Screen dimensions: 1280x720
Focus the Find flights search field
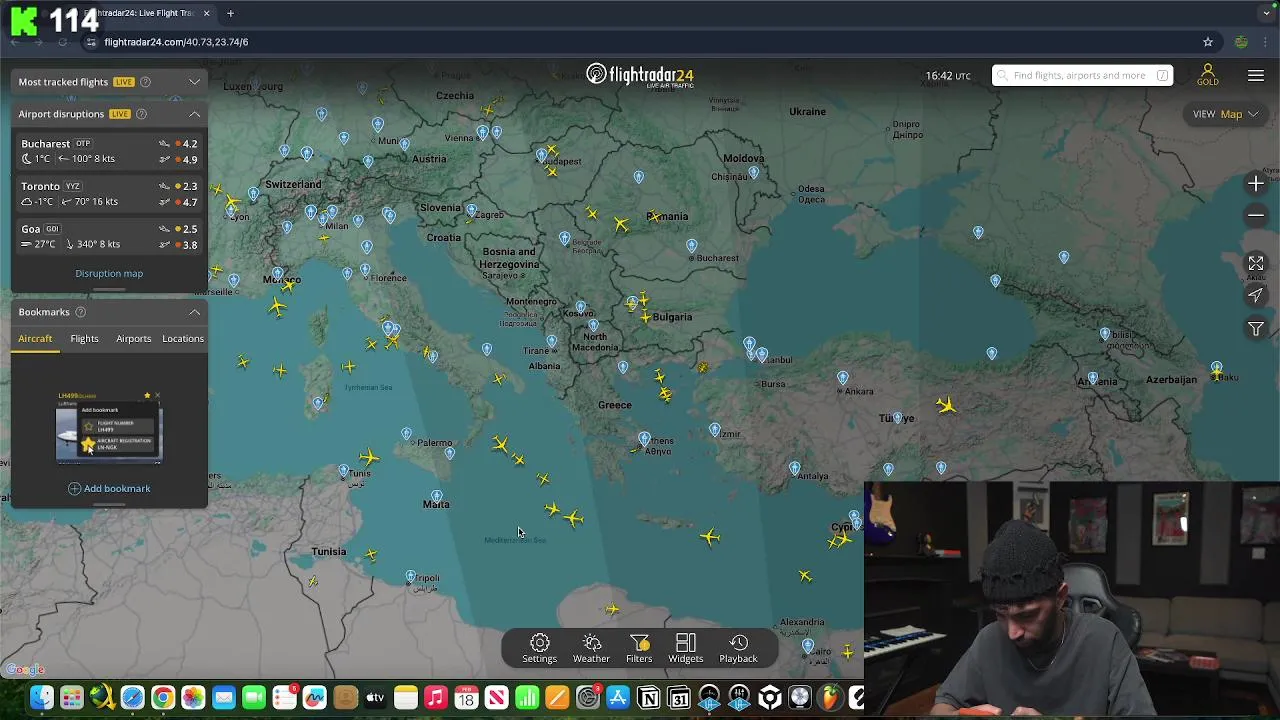(1082, 75)
